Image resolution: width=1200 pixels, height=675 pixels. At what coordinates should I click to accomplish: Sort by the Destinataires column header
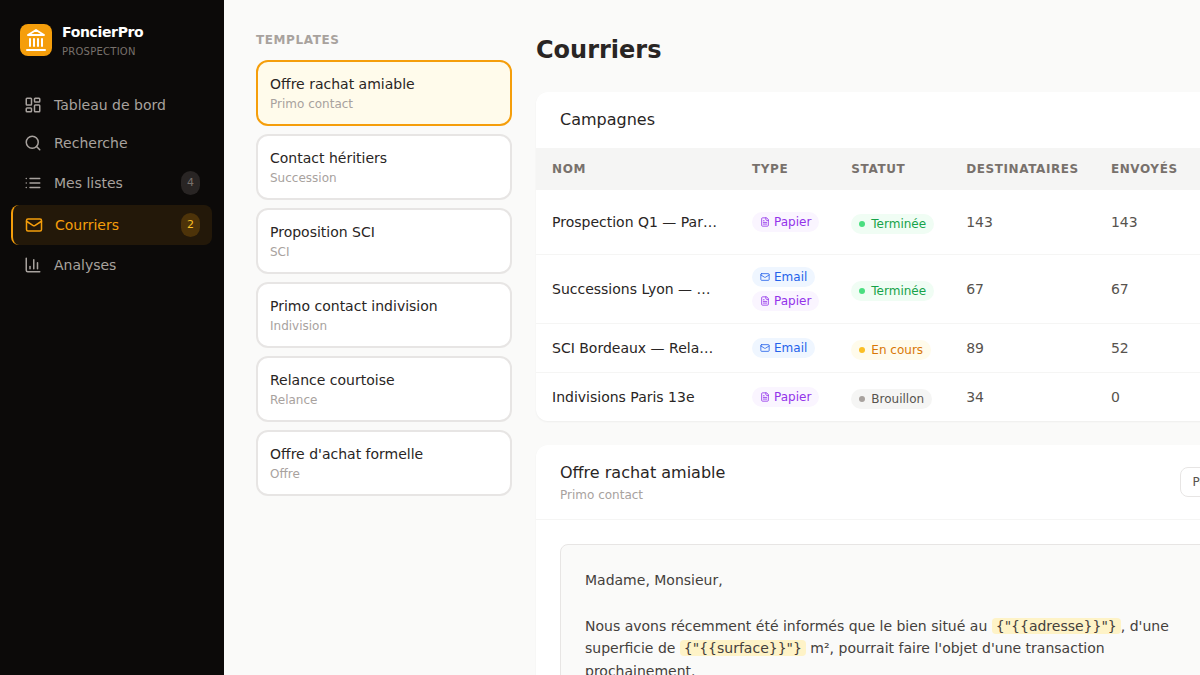(1022, 169)
